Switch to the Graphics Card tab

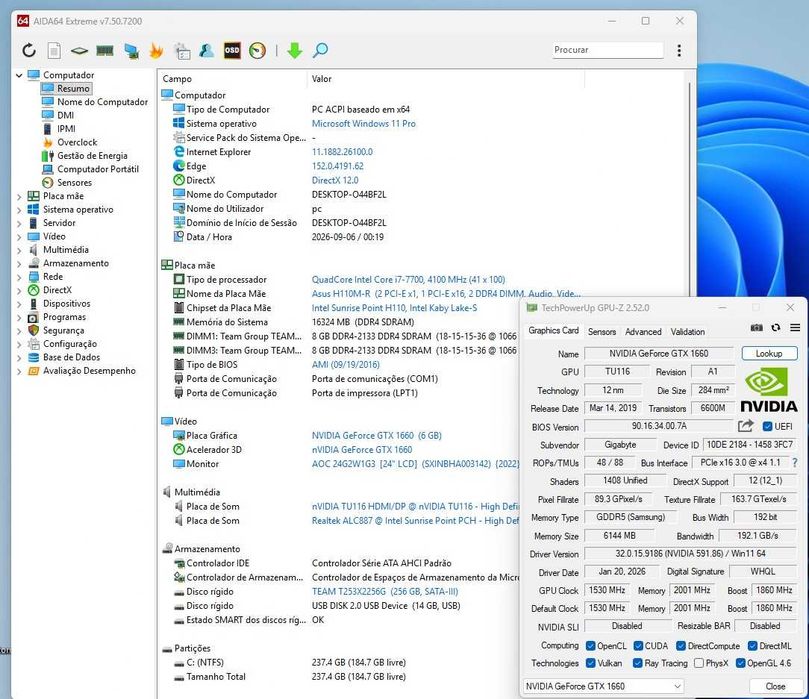554,331
